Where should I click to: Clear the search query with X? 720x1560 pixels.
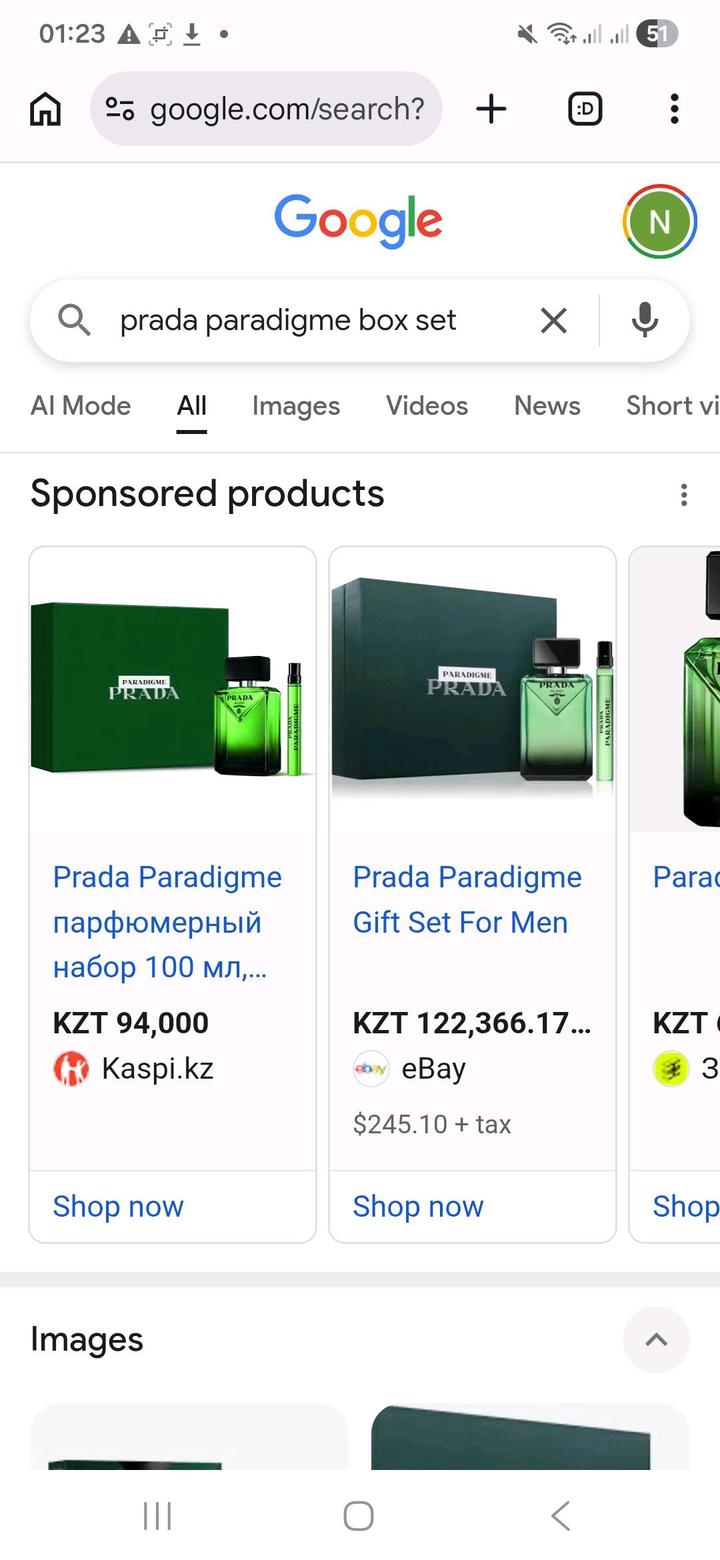(x=554, y=320)
